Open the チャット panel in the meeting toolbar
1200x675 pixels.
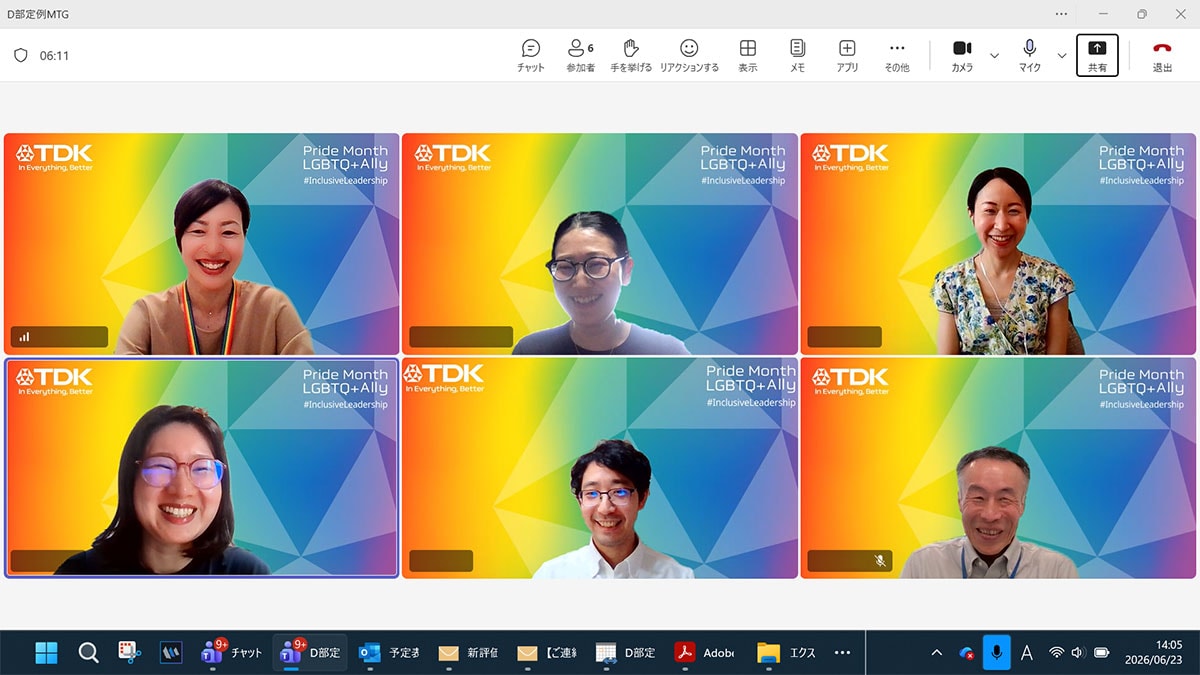tap(531, 56)
